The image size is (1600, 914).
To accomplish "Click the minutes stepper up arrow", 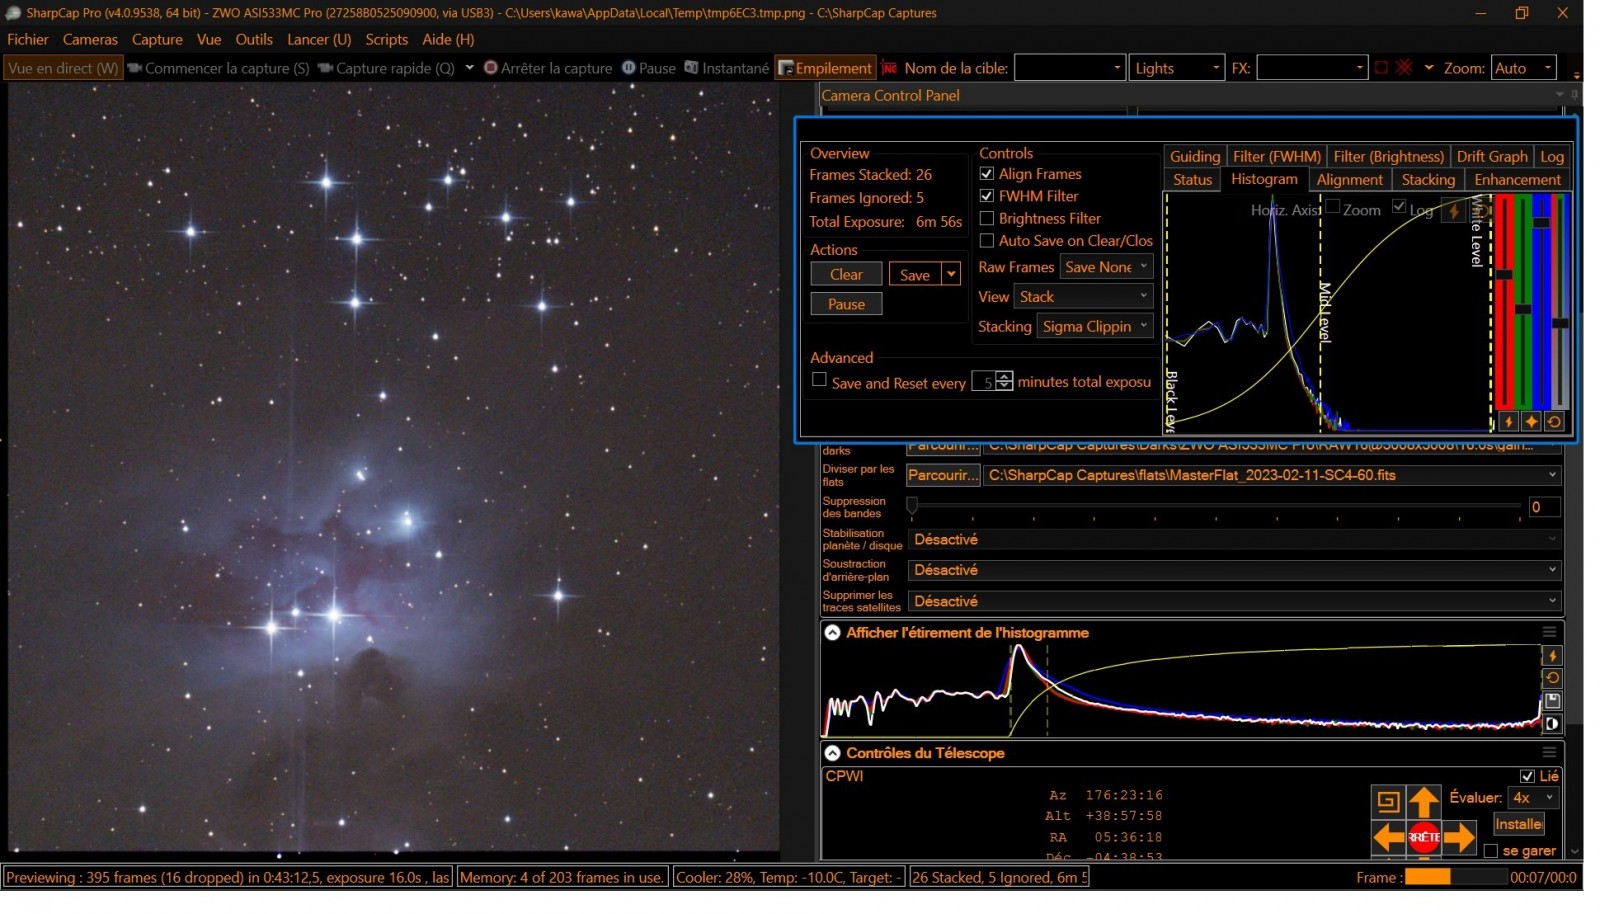I will (x=1004, y=376).
